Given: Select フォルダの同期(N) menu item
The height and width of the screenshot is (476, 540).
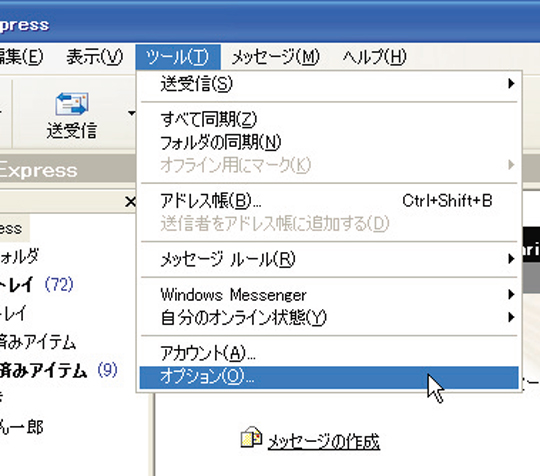Looking at the screenshot, I should pyautogui.click(x=329, y=142).
